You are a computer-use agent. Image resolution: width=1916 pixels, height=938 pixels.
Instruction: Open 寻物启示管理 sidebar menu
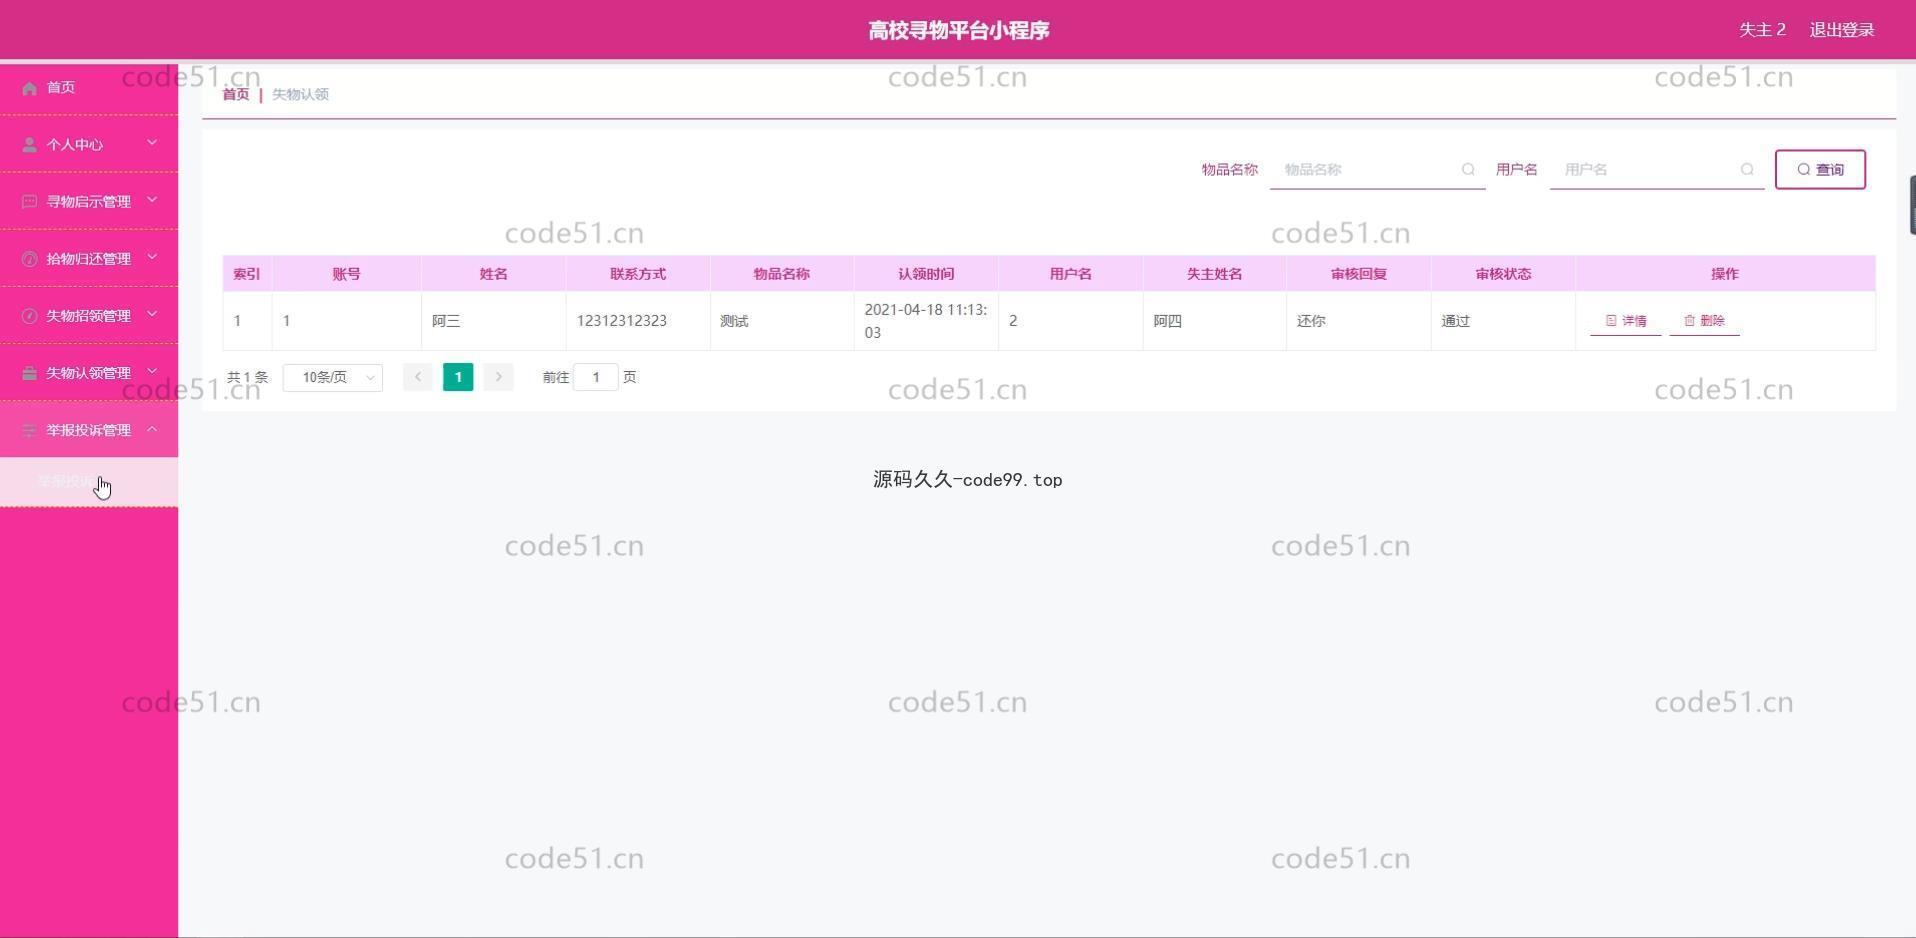[89, 202]
